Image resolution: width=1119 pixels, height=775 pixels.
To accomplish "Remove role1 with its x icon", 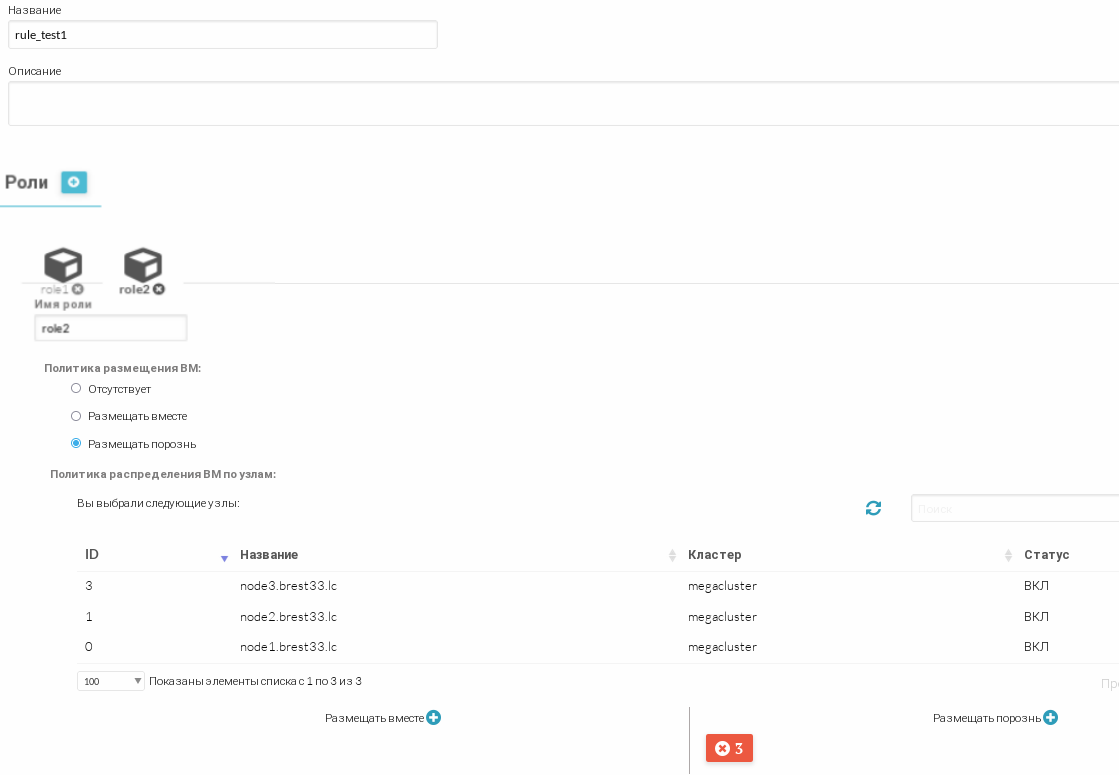I will coord(78,290).
